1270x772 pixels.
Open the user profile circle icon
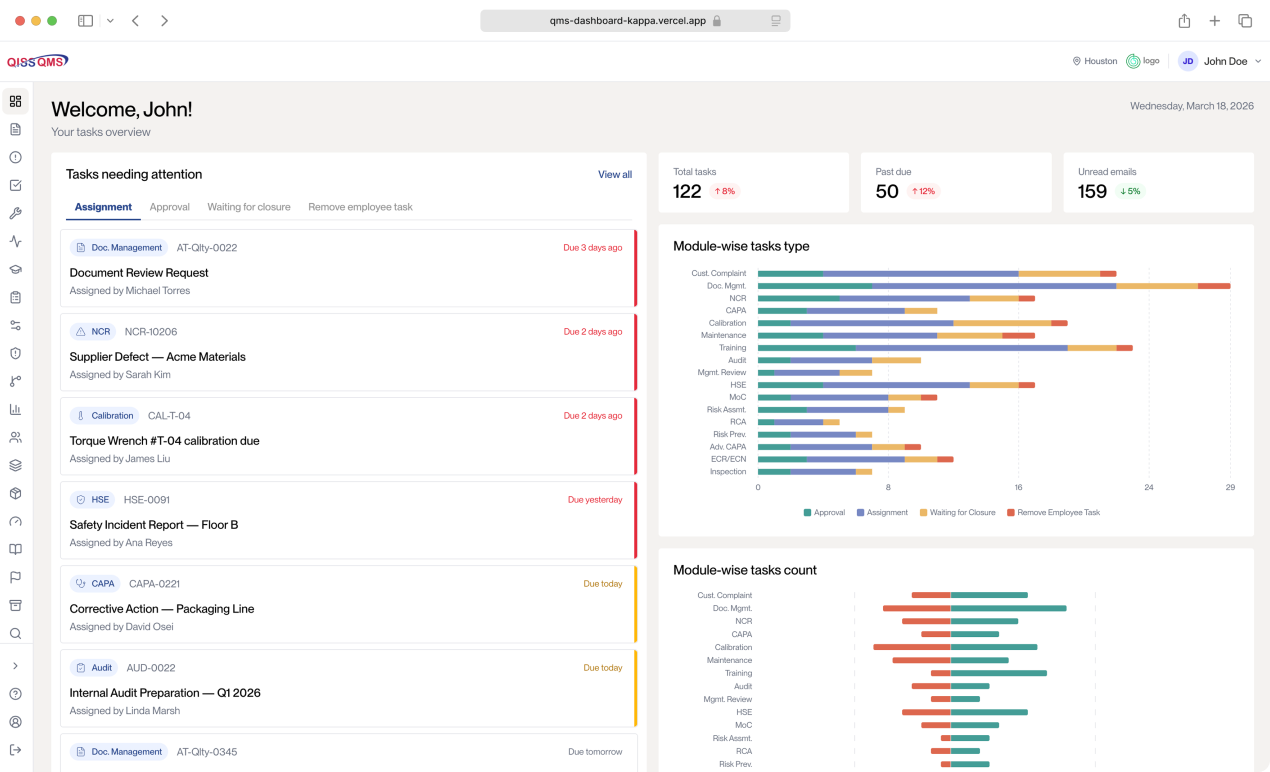click(15, 722)
